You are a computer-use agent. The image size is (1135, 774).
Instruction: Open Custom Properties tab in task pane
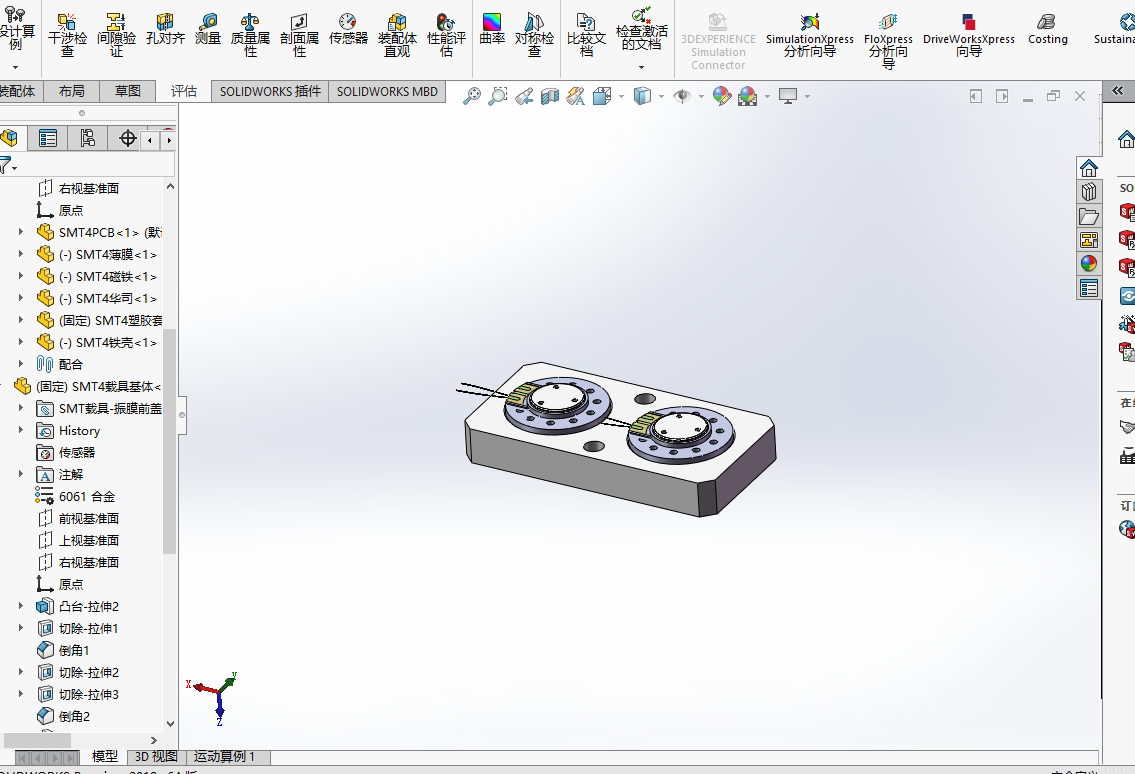pyautogui.click(x=1089, y=288)
